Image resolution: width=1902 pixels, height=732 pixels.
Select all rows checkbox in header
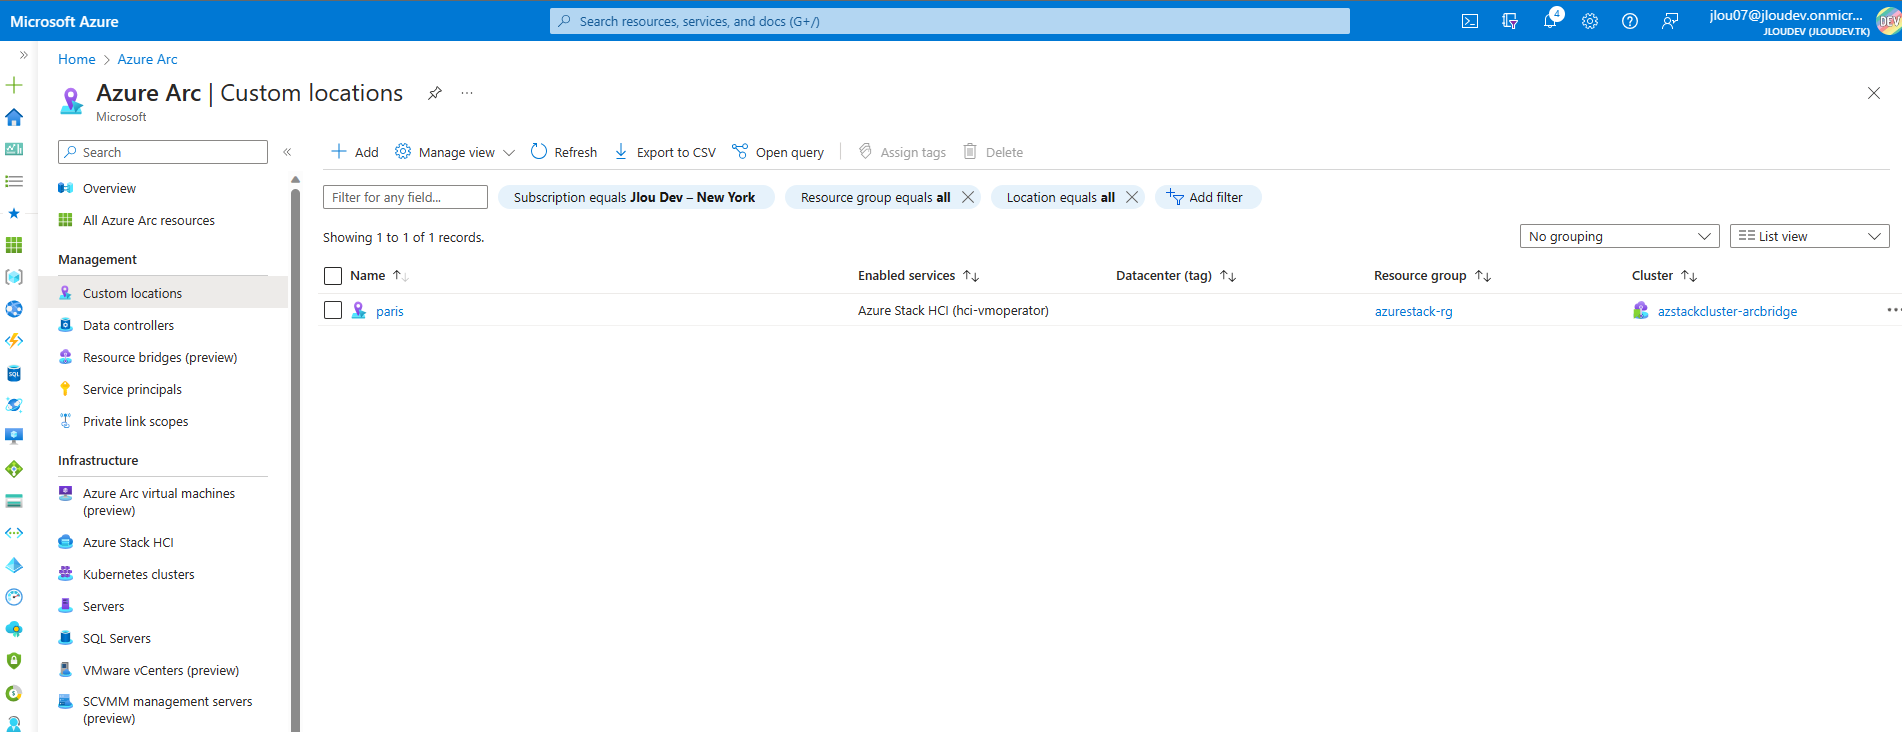[333, 276]
